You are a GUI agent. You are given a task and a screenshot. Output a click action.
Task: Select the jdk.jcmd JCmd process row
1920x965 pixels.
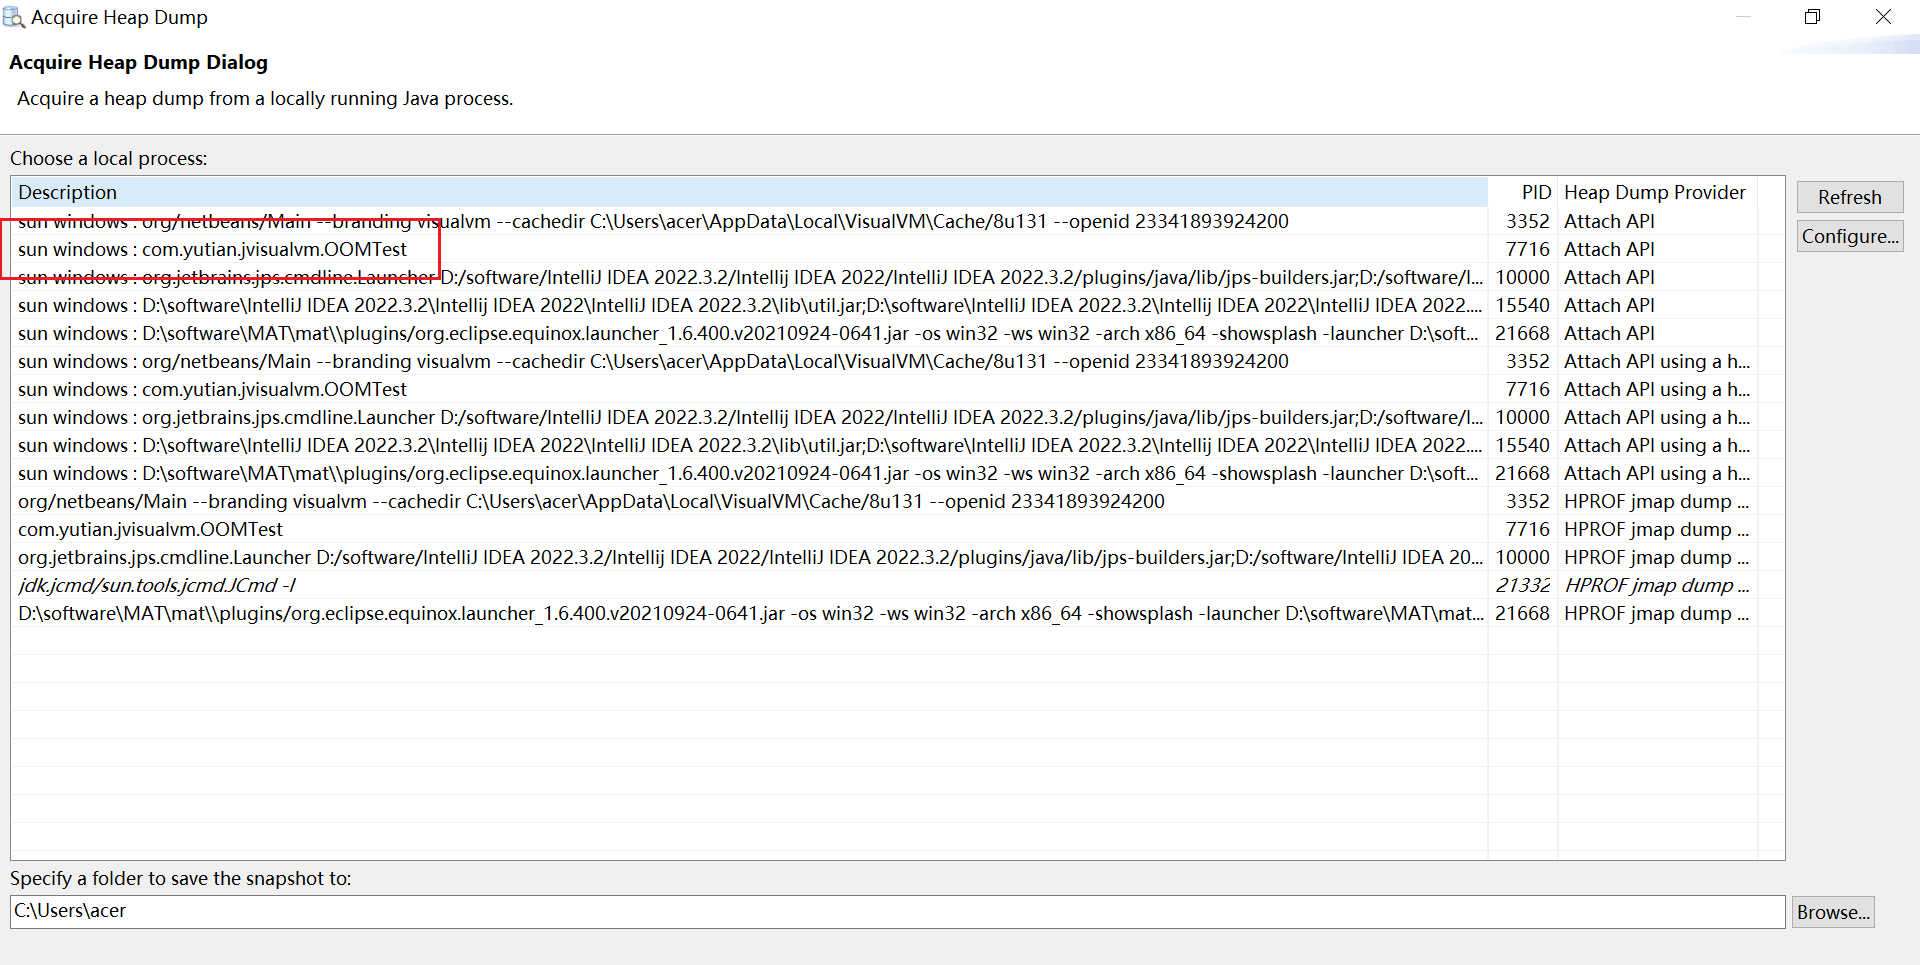click(156, 585)
